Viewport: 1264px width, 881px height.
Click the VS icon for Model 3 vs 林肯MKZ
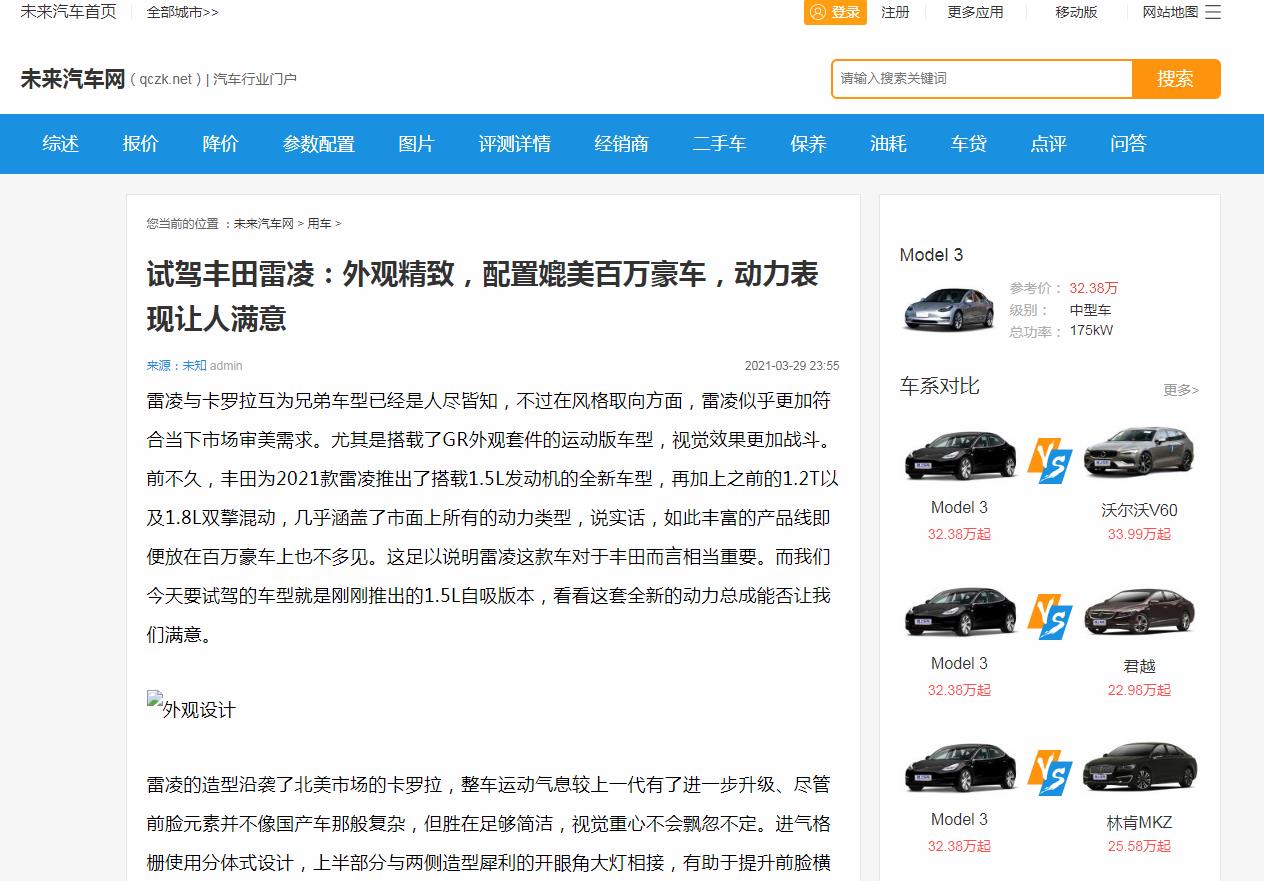(x=1050, y=772)
